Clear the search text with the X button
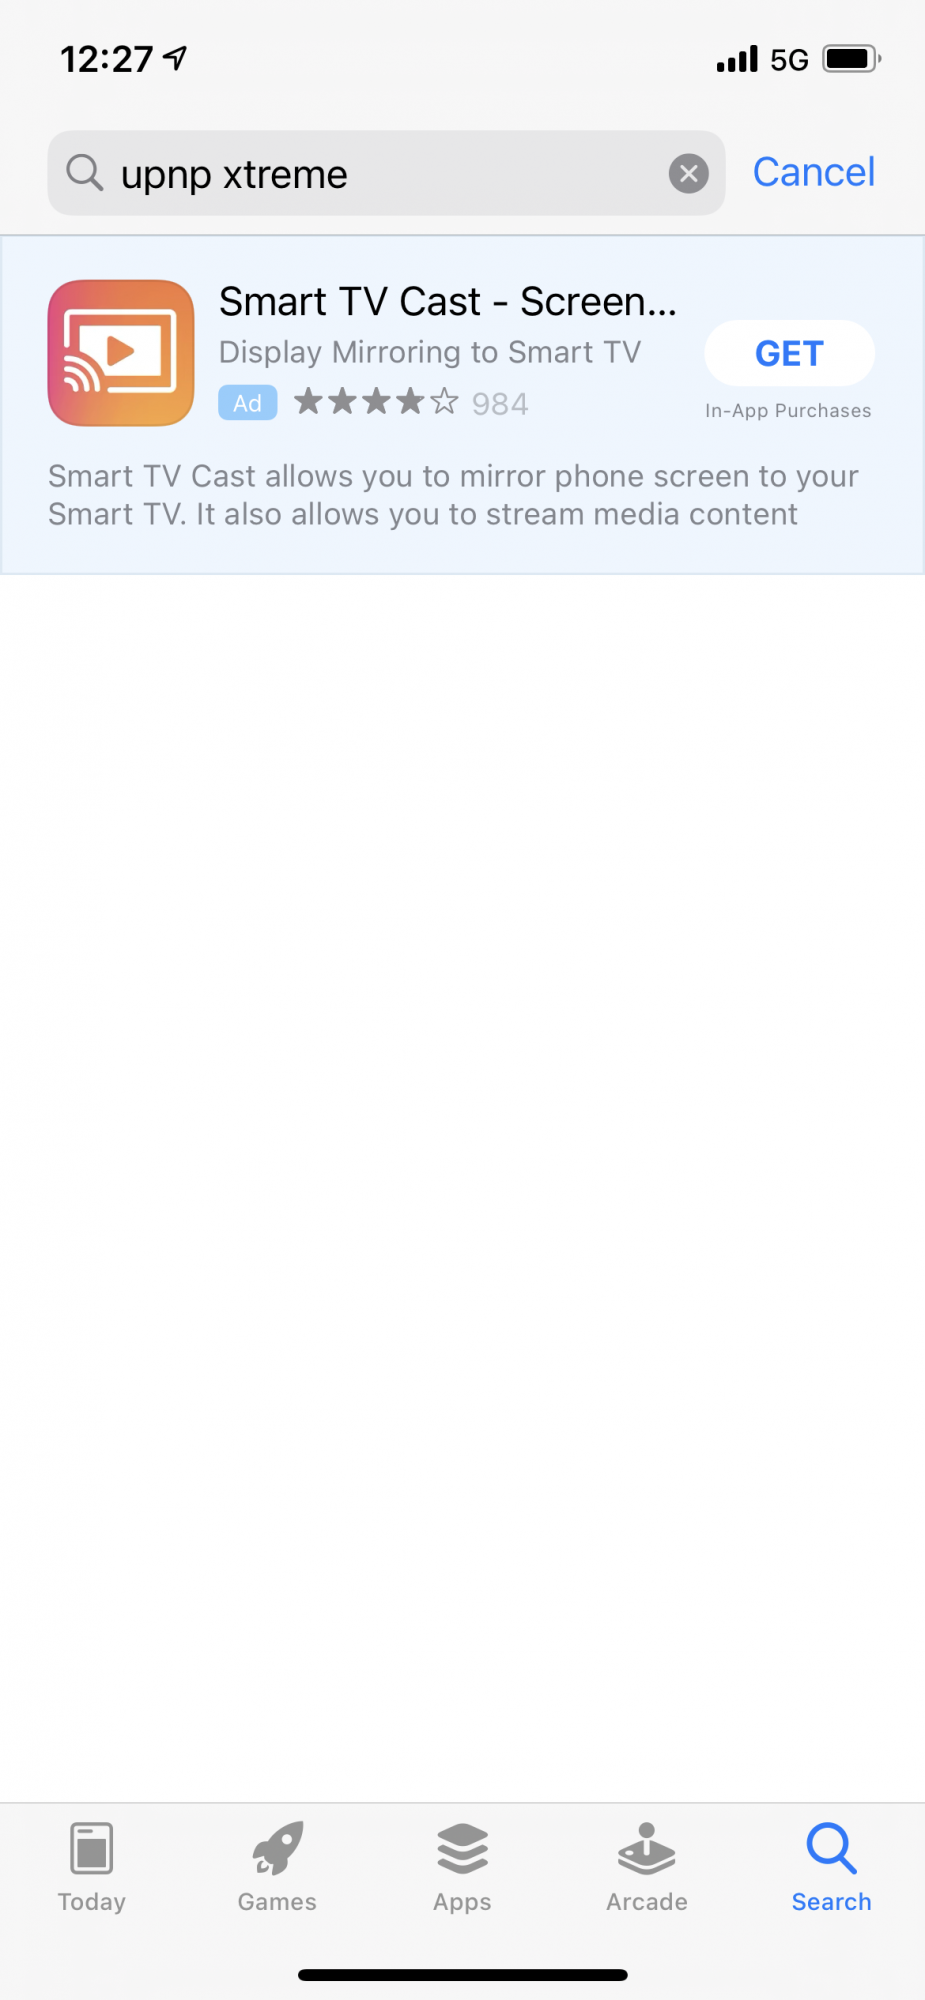 point(689,173)
